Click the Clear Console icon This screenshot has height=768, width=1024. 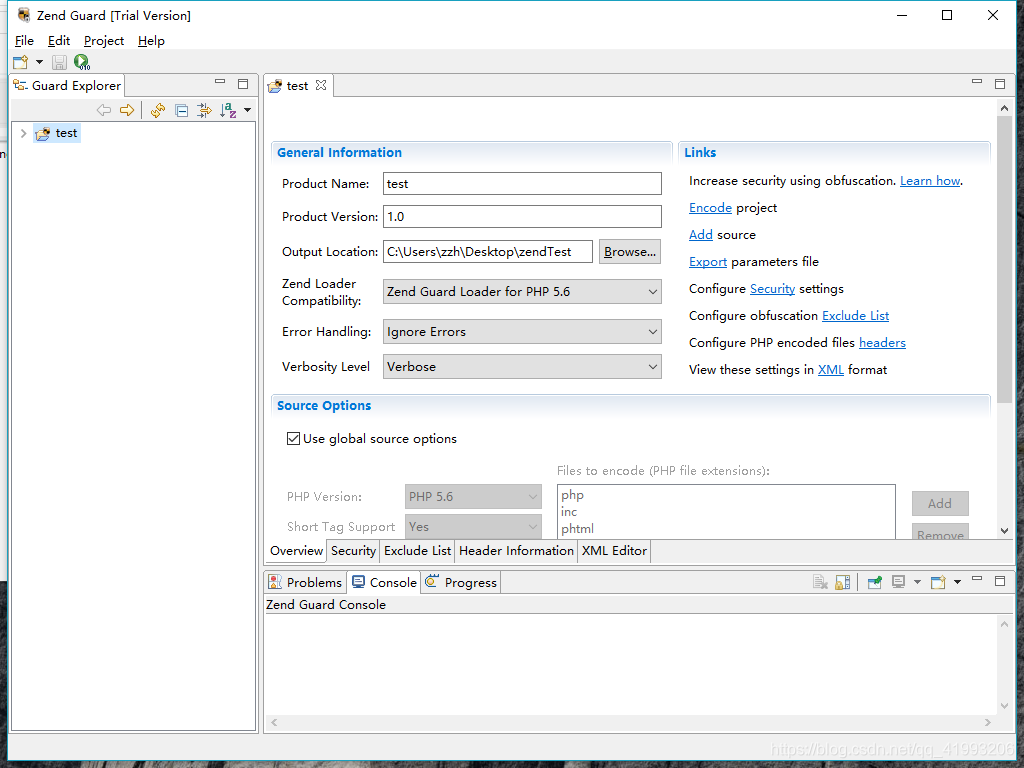pyautogui.click(x=820, y=582)
